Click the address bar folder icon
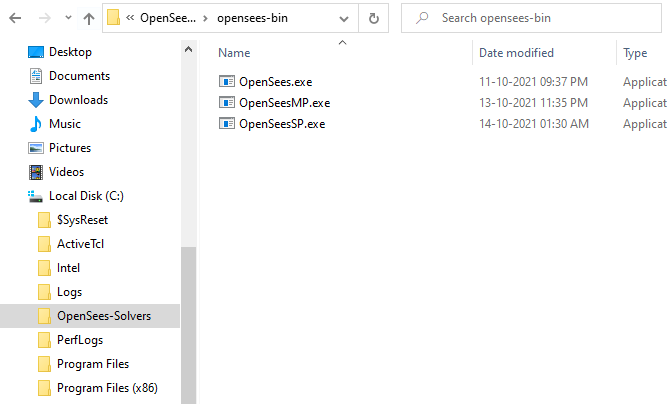667x404 pixels. click(x=113, y=18)
